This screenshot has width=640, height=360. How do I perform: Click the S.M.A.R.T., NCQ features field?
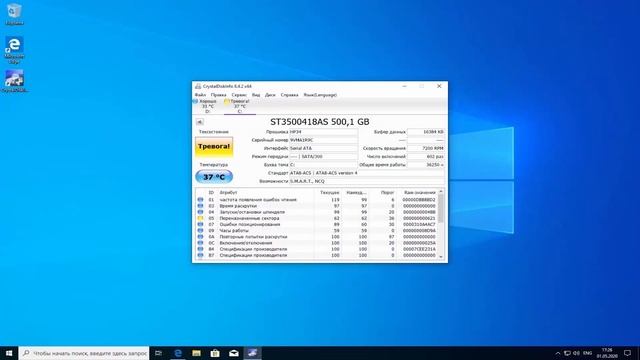point(367,181)
